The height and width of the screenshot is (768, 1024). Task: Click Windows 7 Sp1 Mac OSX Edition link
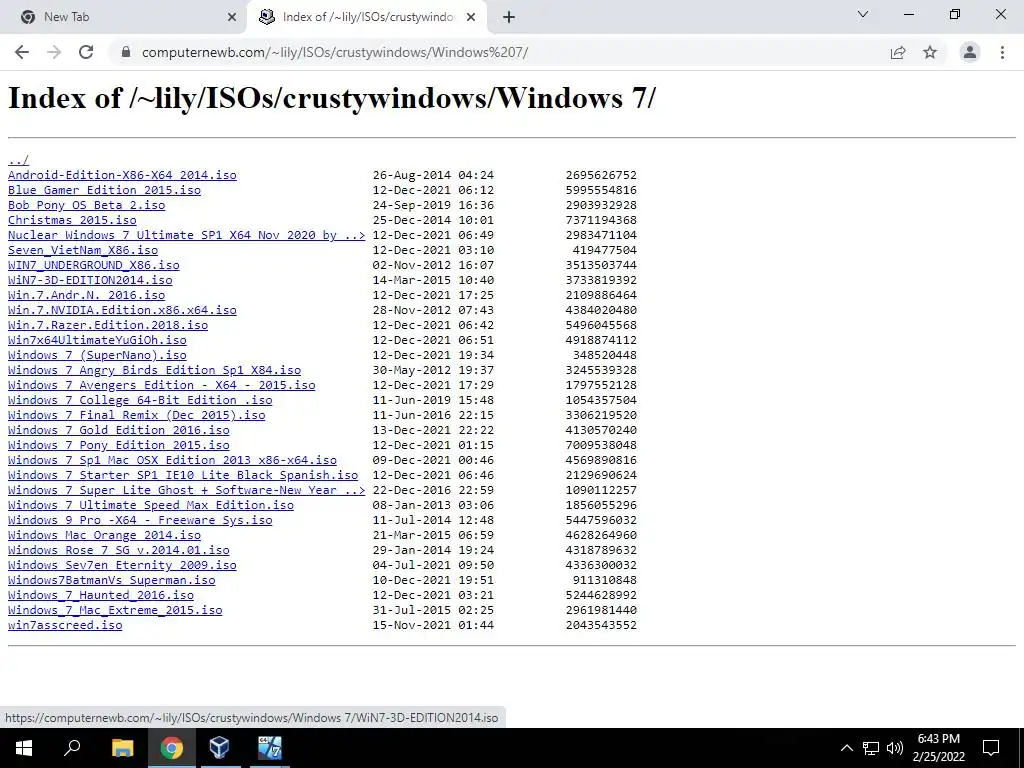tap(172, 460)
